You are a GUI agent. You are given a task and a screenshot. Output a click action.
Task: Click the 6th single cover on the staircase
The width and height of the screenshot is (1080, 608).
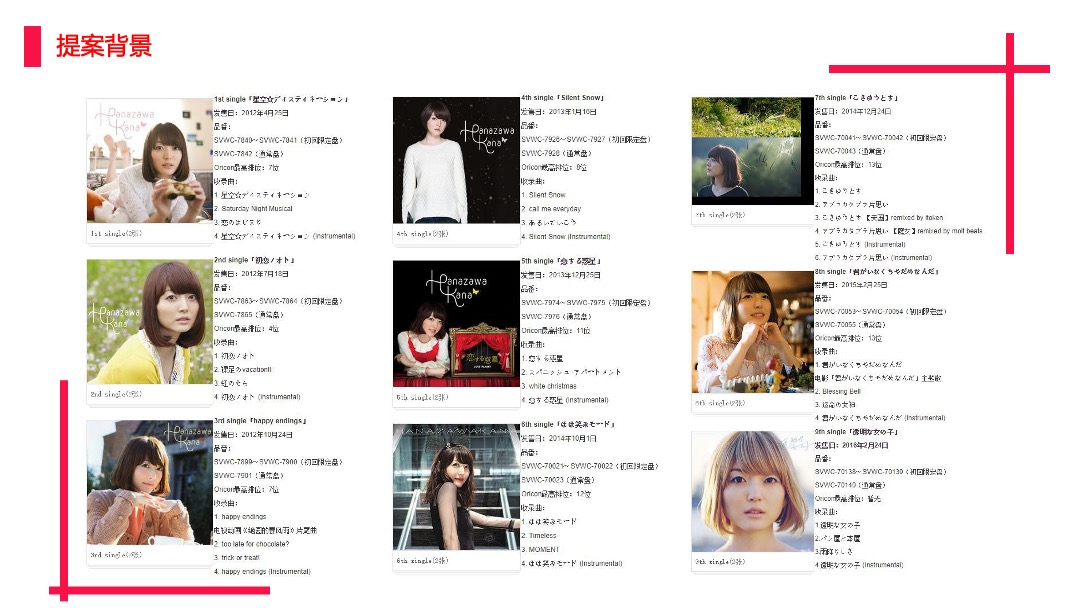(x=455, y=486)
